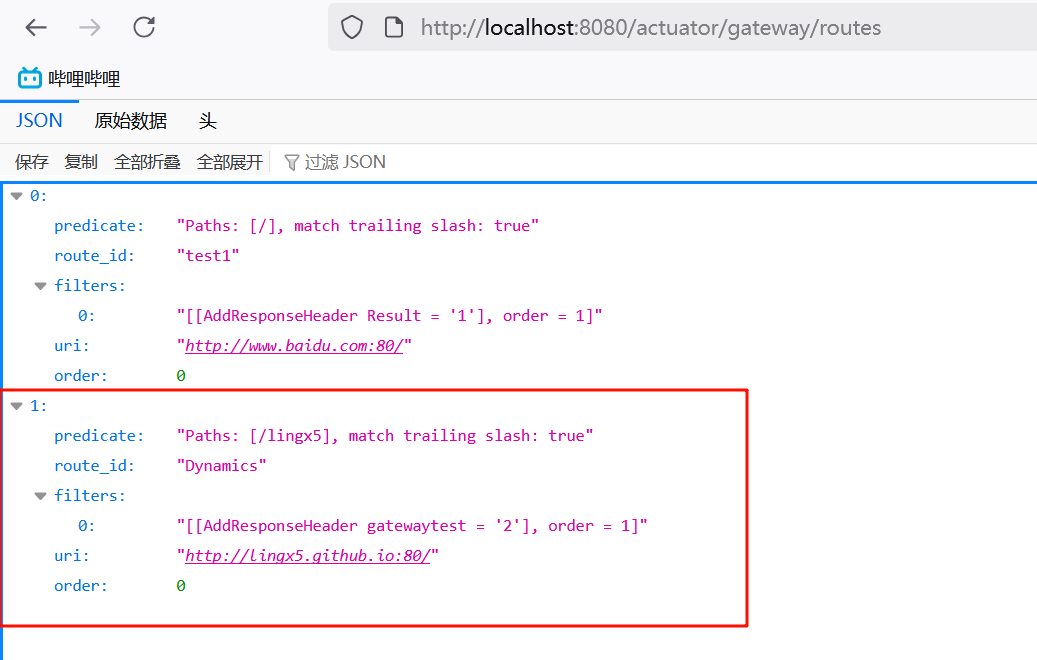1037x660 pixels.
Task: Switch to the 头 headers tab
Action: pos(207,121)
